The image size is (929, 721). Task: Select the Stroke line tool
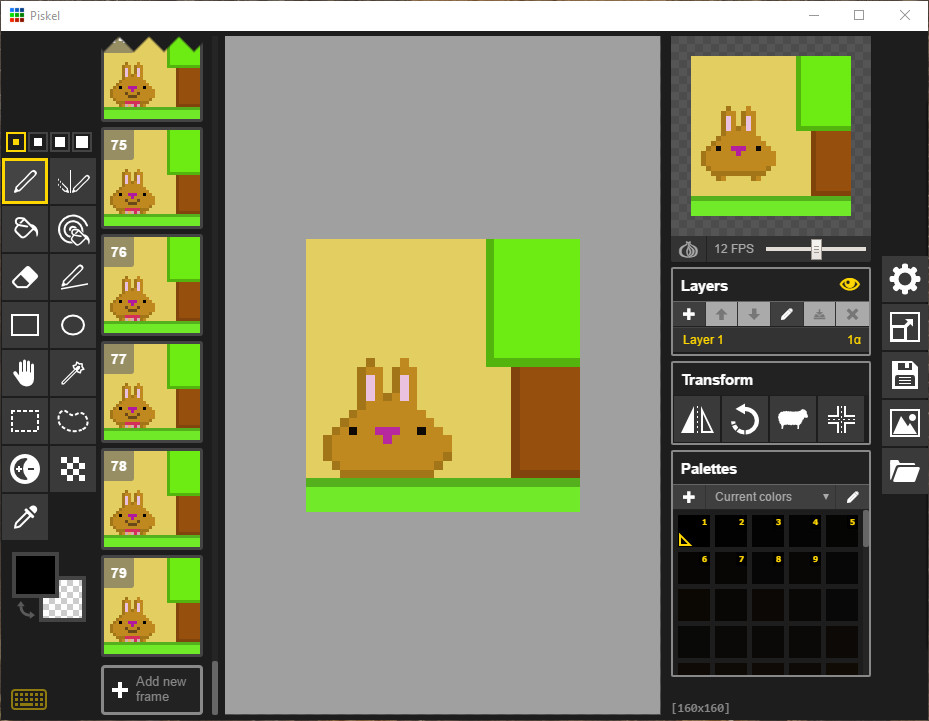point(73,277)
